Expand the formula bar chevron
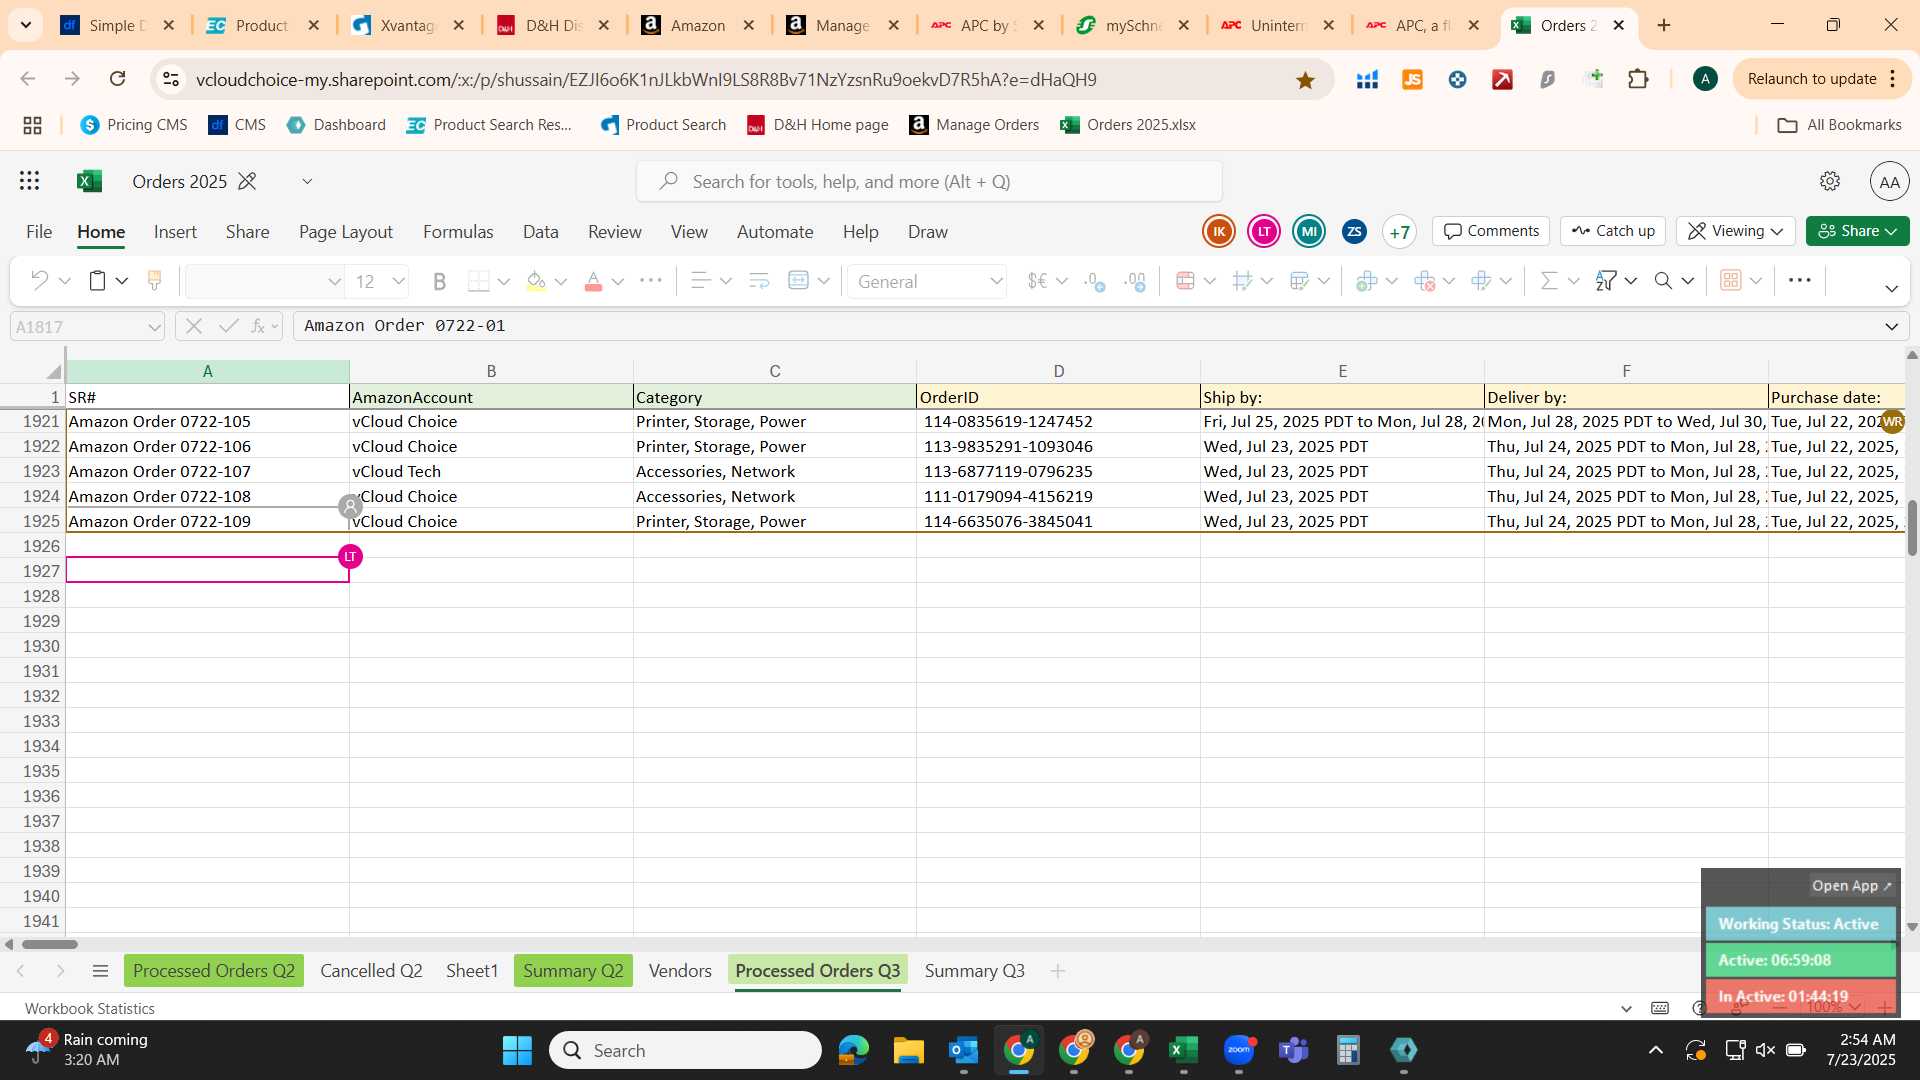1920x1080 pixels. pyautogui.click(x=1891, y=326)
